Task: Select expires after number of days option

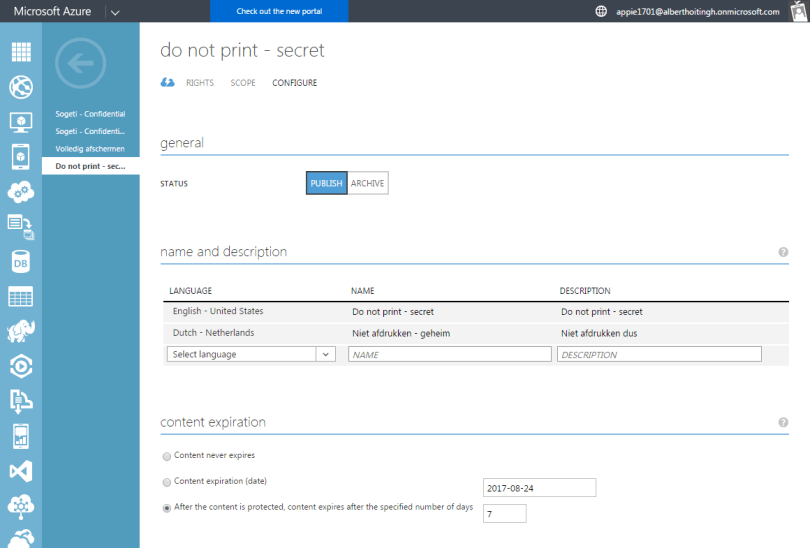Action: tap(166, 508)
